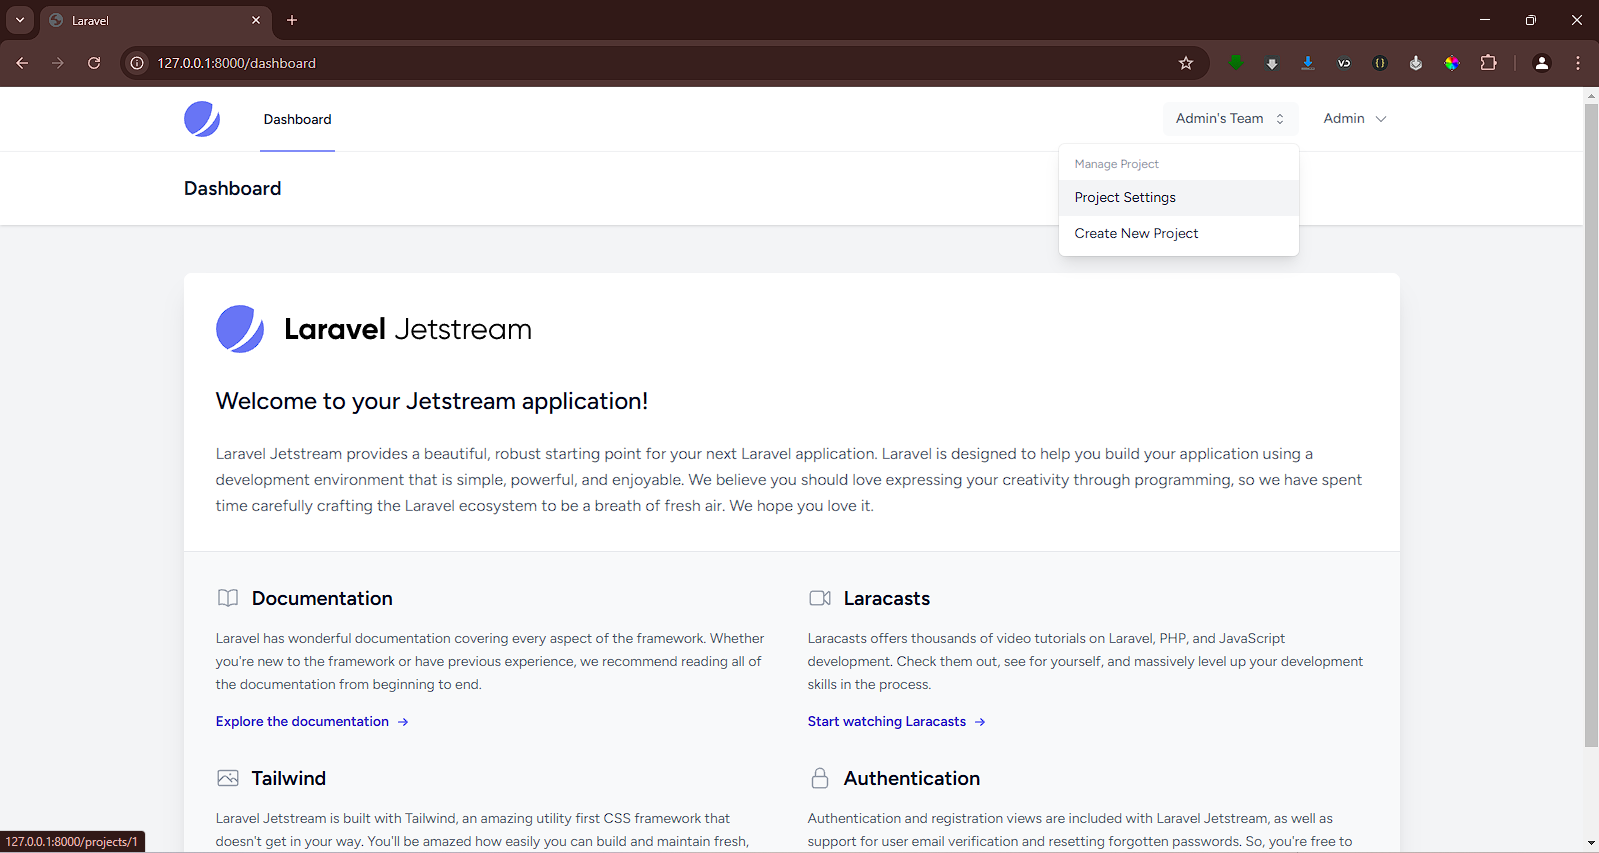Open the Chrome three-dot menu
This screenshot has width=1599, height=853.
pos(1578,63)
